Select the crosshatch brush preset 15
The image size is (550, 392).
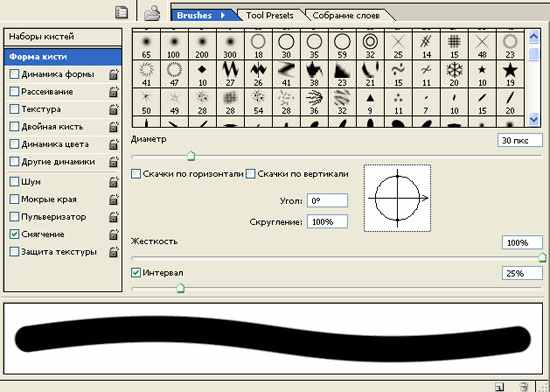coord(454,46)
